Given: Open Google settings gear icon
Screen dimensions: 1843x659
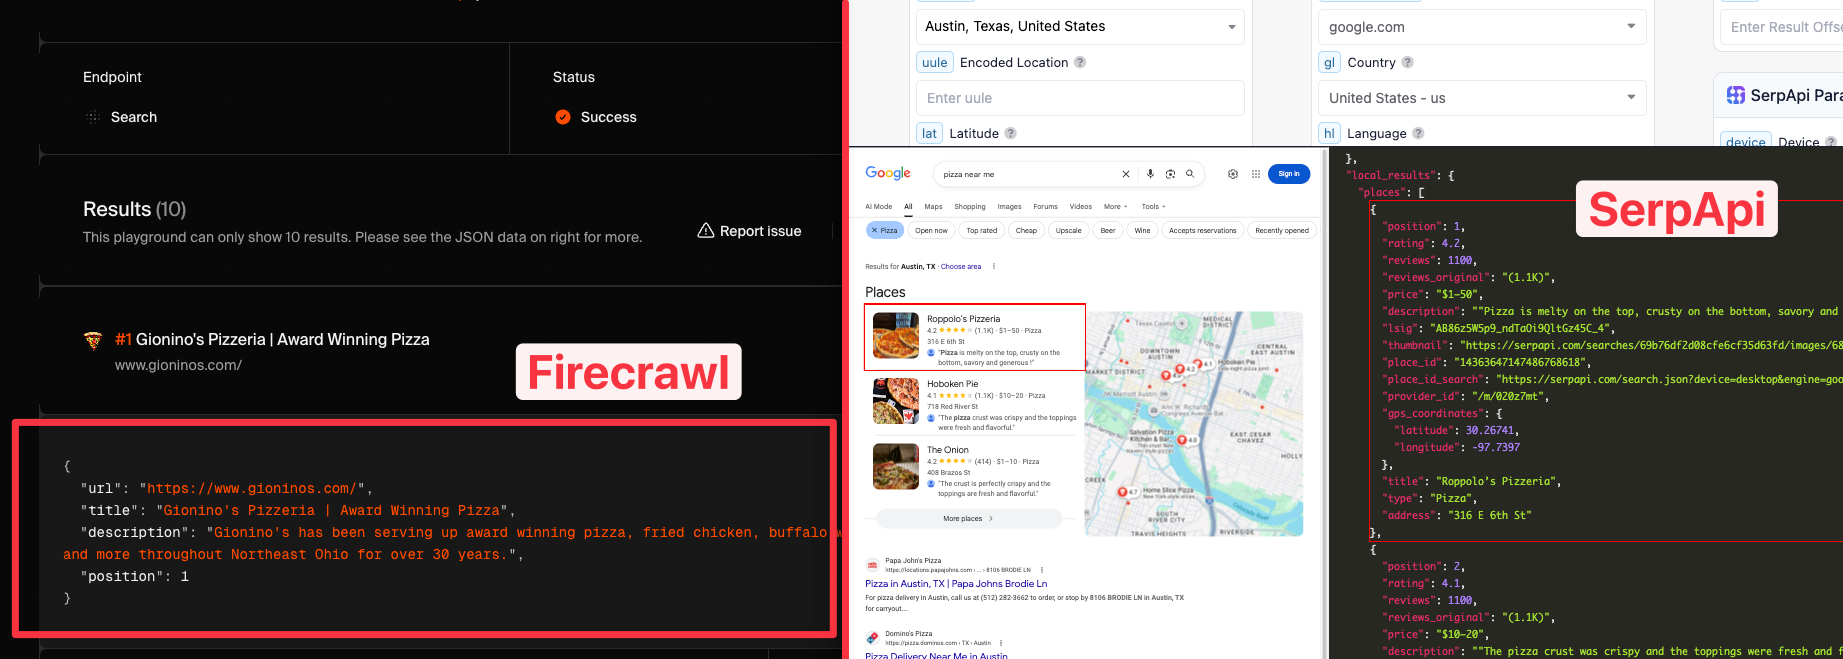Looking at the screenshot, I should click(1233, 174).
